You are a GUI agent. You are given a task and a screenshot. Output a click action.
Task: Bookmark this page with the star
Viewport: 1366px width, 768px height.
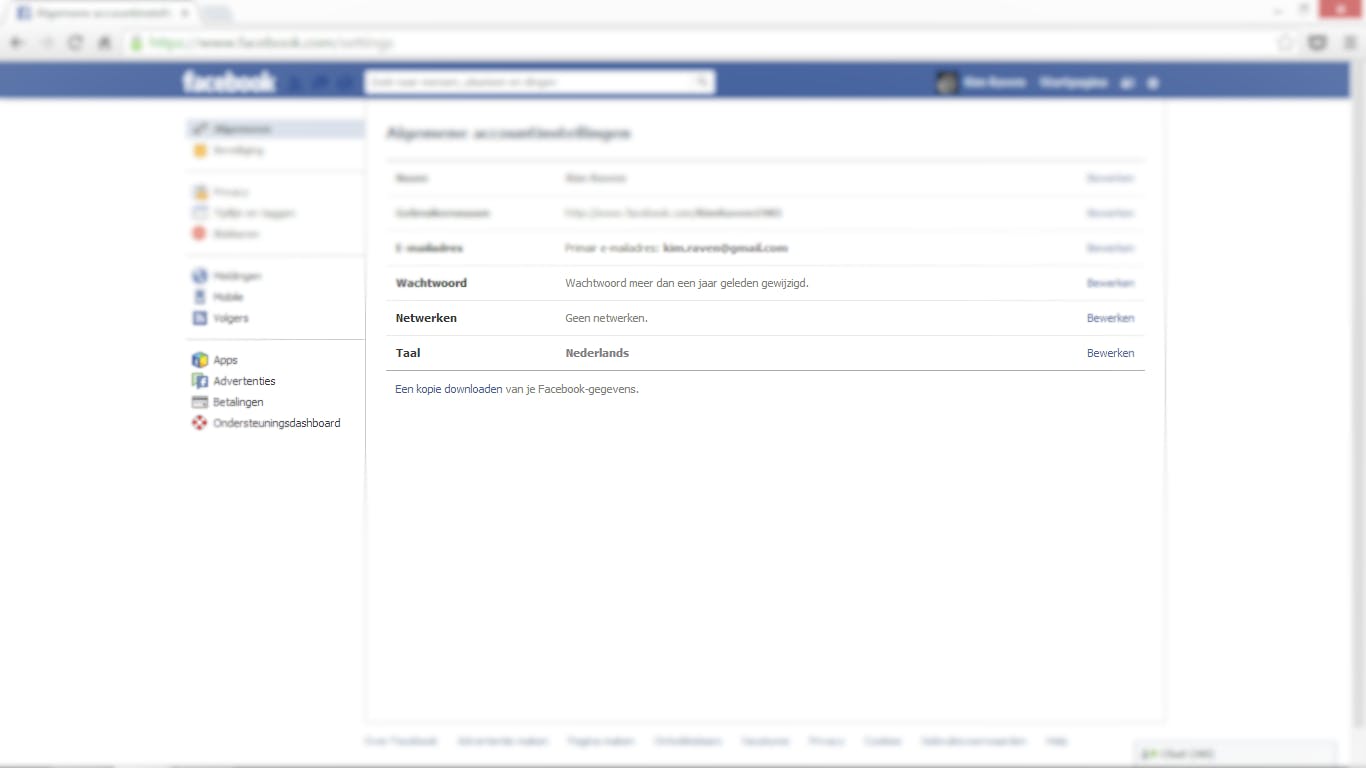pos(1286,43)
